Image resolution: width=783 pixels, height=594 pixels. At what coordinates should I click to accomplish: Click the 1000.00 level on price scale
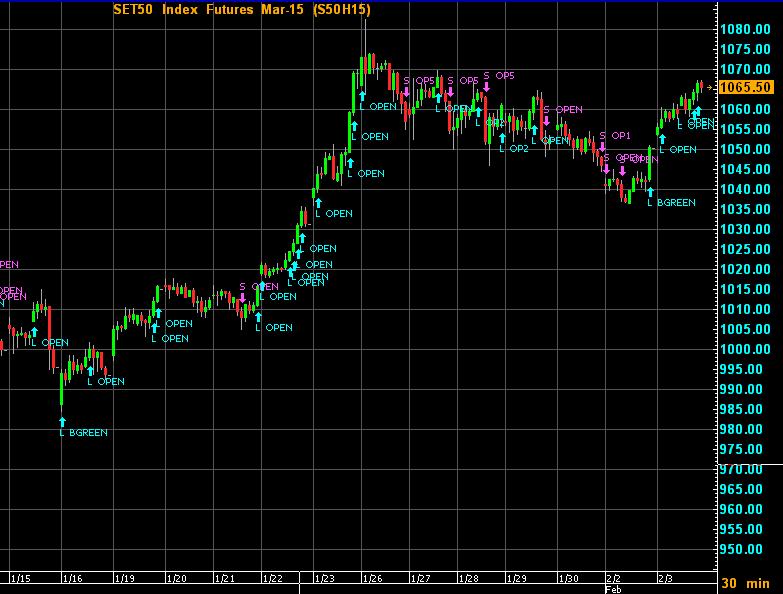tap(745, 349)
